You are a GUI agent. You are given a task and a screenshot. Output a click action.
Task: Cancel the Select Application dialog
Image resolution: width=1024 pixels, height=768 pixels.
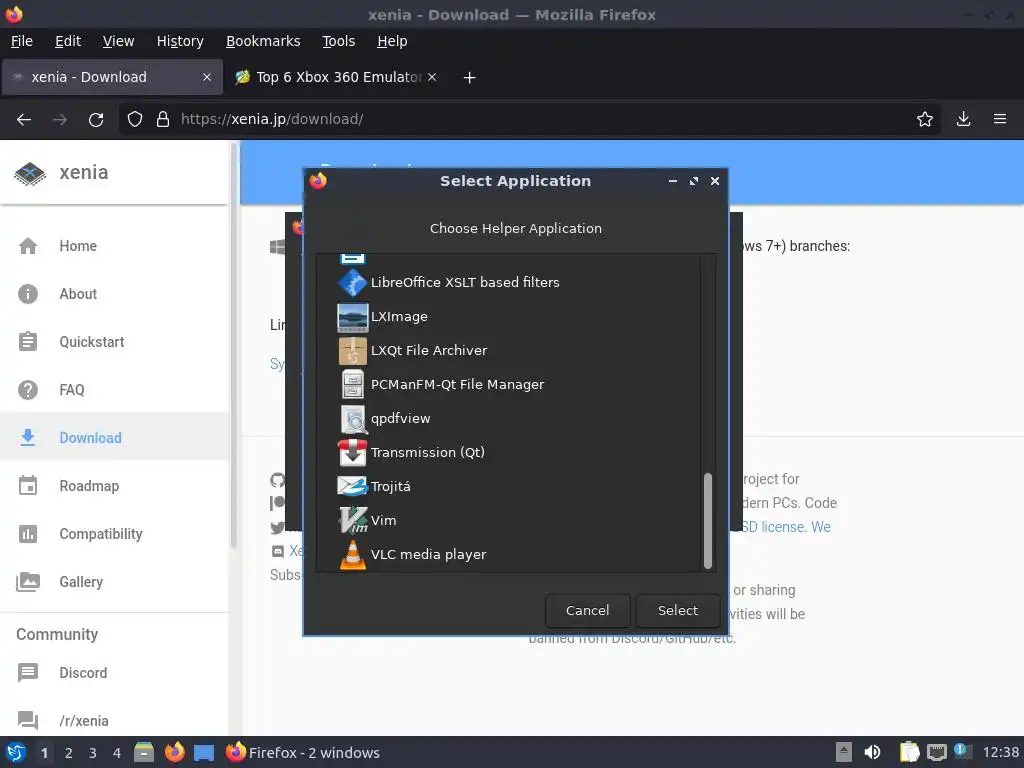[587, 611]
